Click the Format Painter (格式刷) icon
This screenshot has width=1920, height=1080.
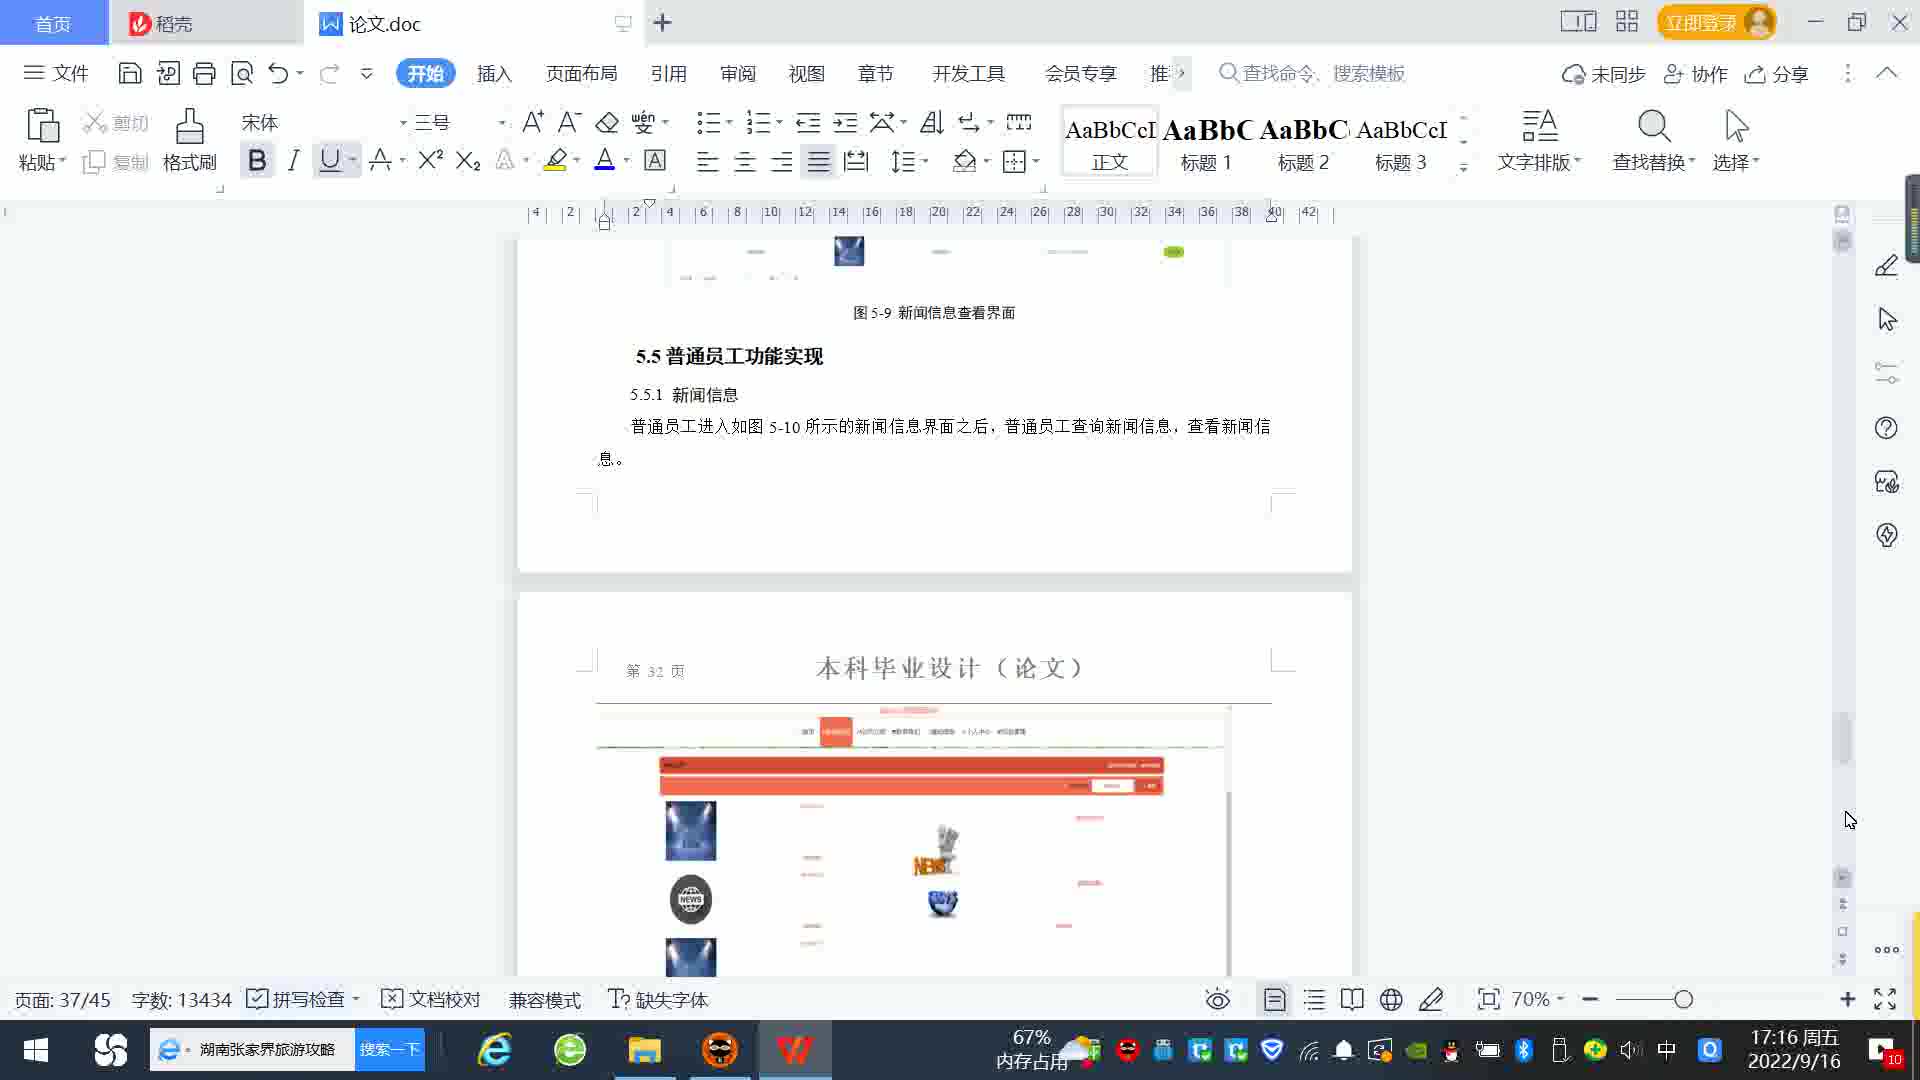[x=189, y=128]
